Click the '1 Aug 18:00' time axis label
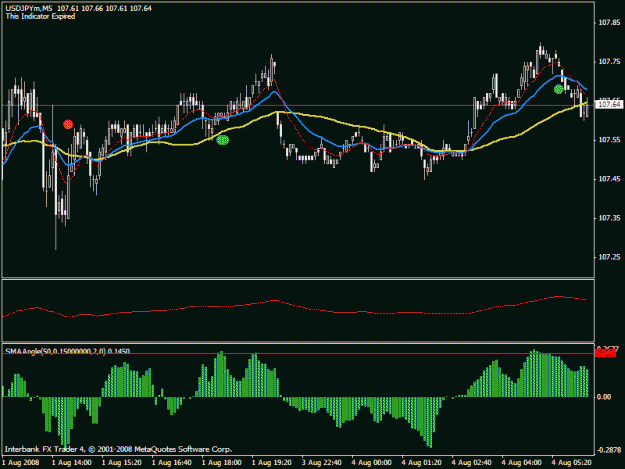 coord(222,463)
